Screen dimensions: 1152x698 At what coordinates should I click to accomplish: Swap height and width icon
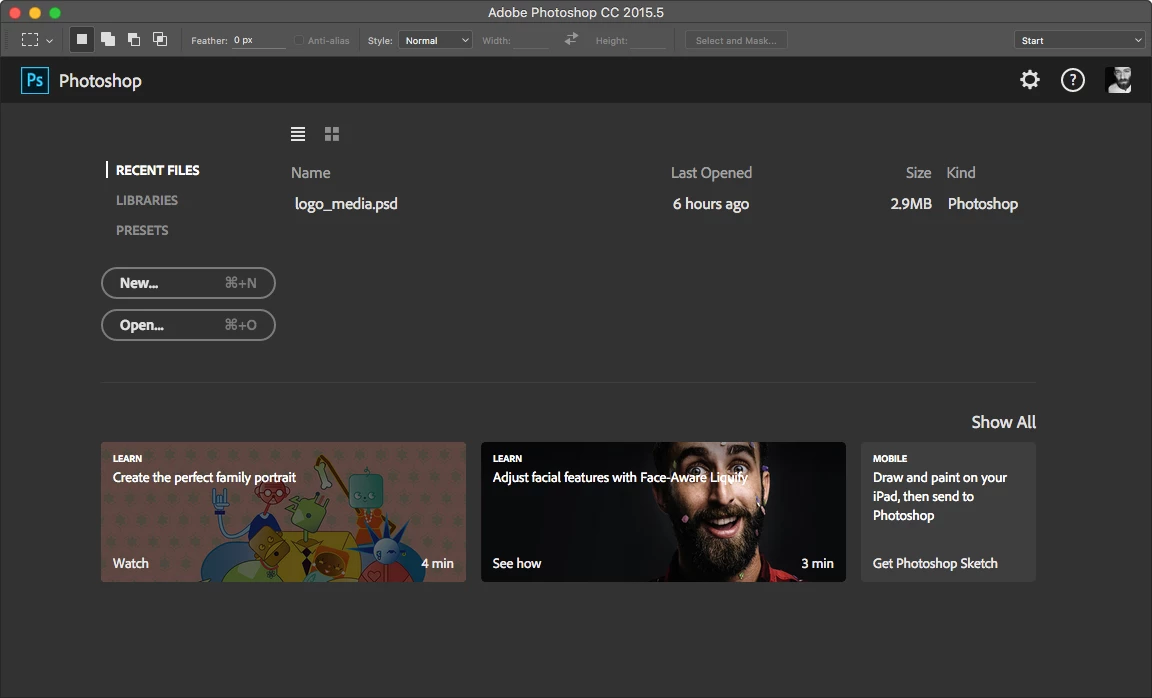(x=571, y=39)
